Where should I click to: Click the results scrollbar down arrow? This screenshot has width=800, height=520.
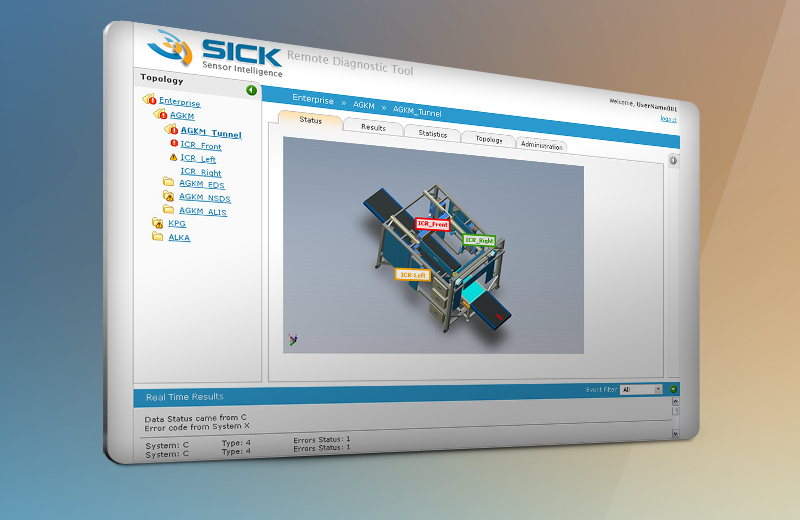click(x=676, y=434)
